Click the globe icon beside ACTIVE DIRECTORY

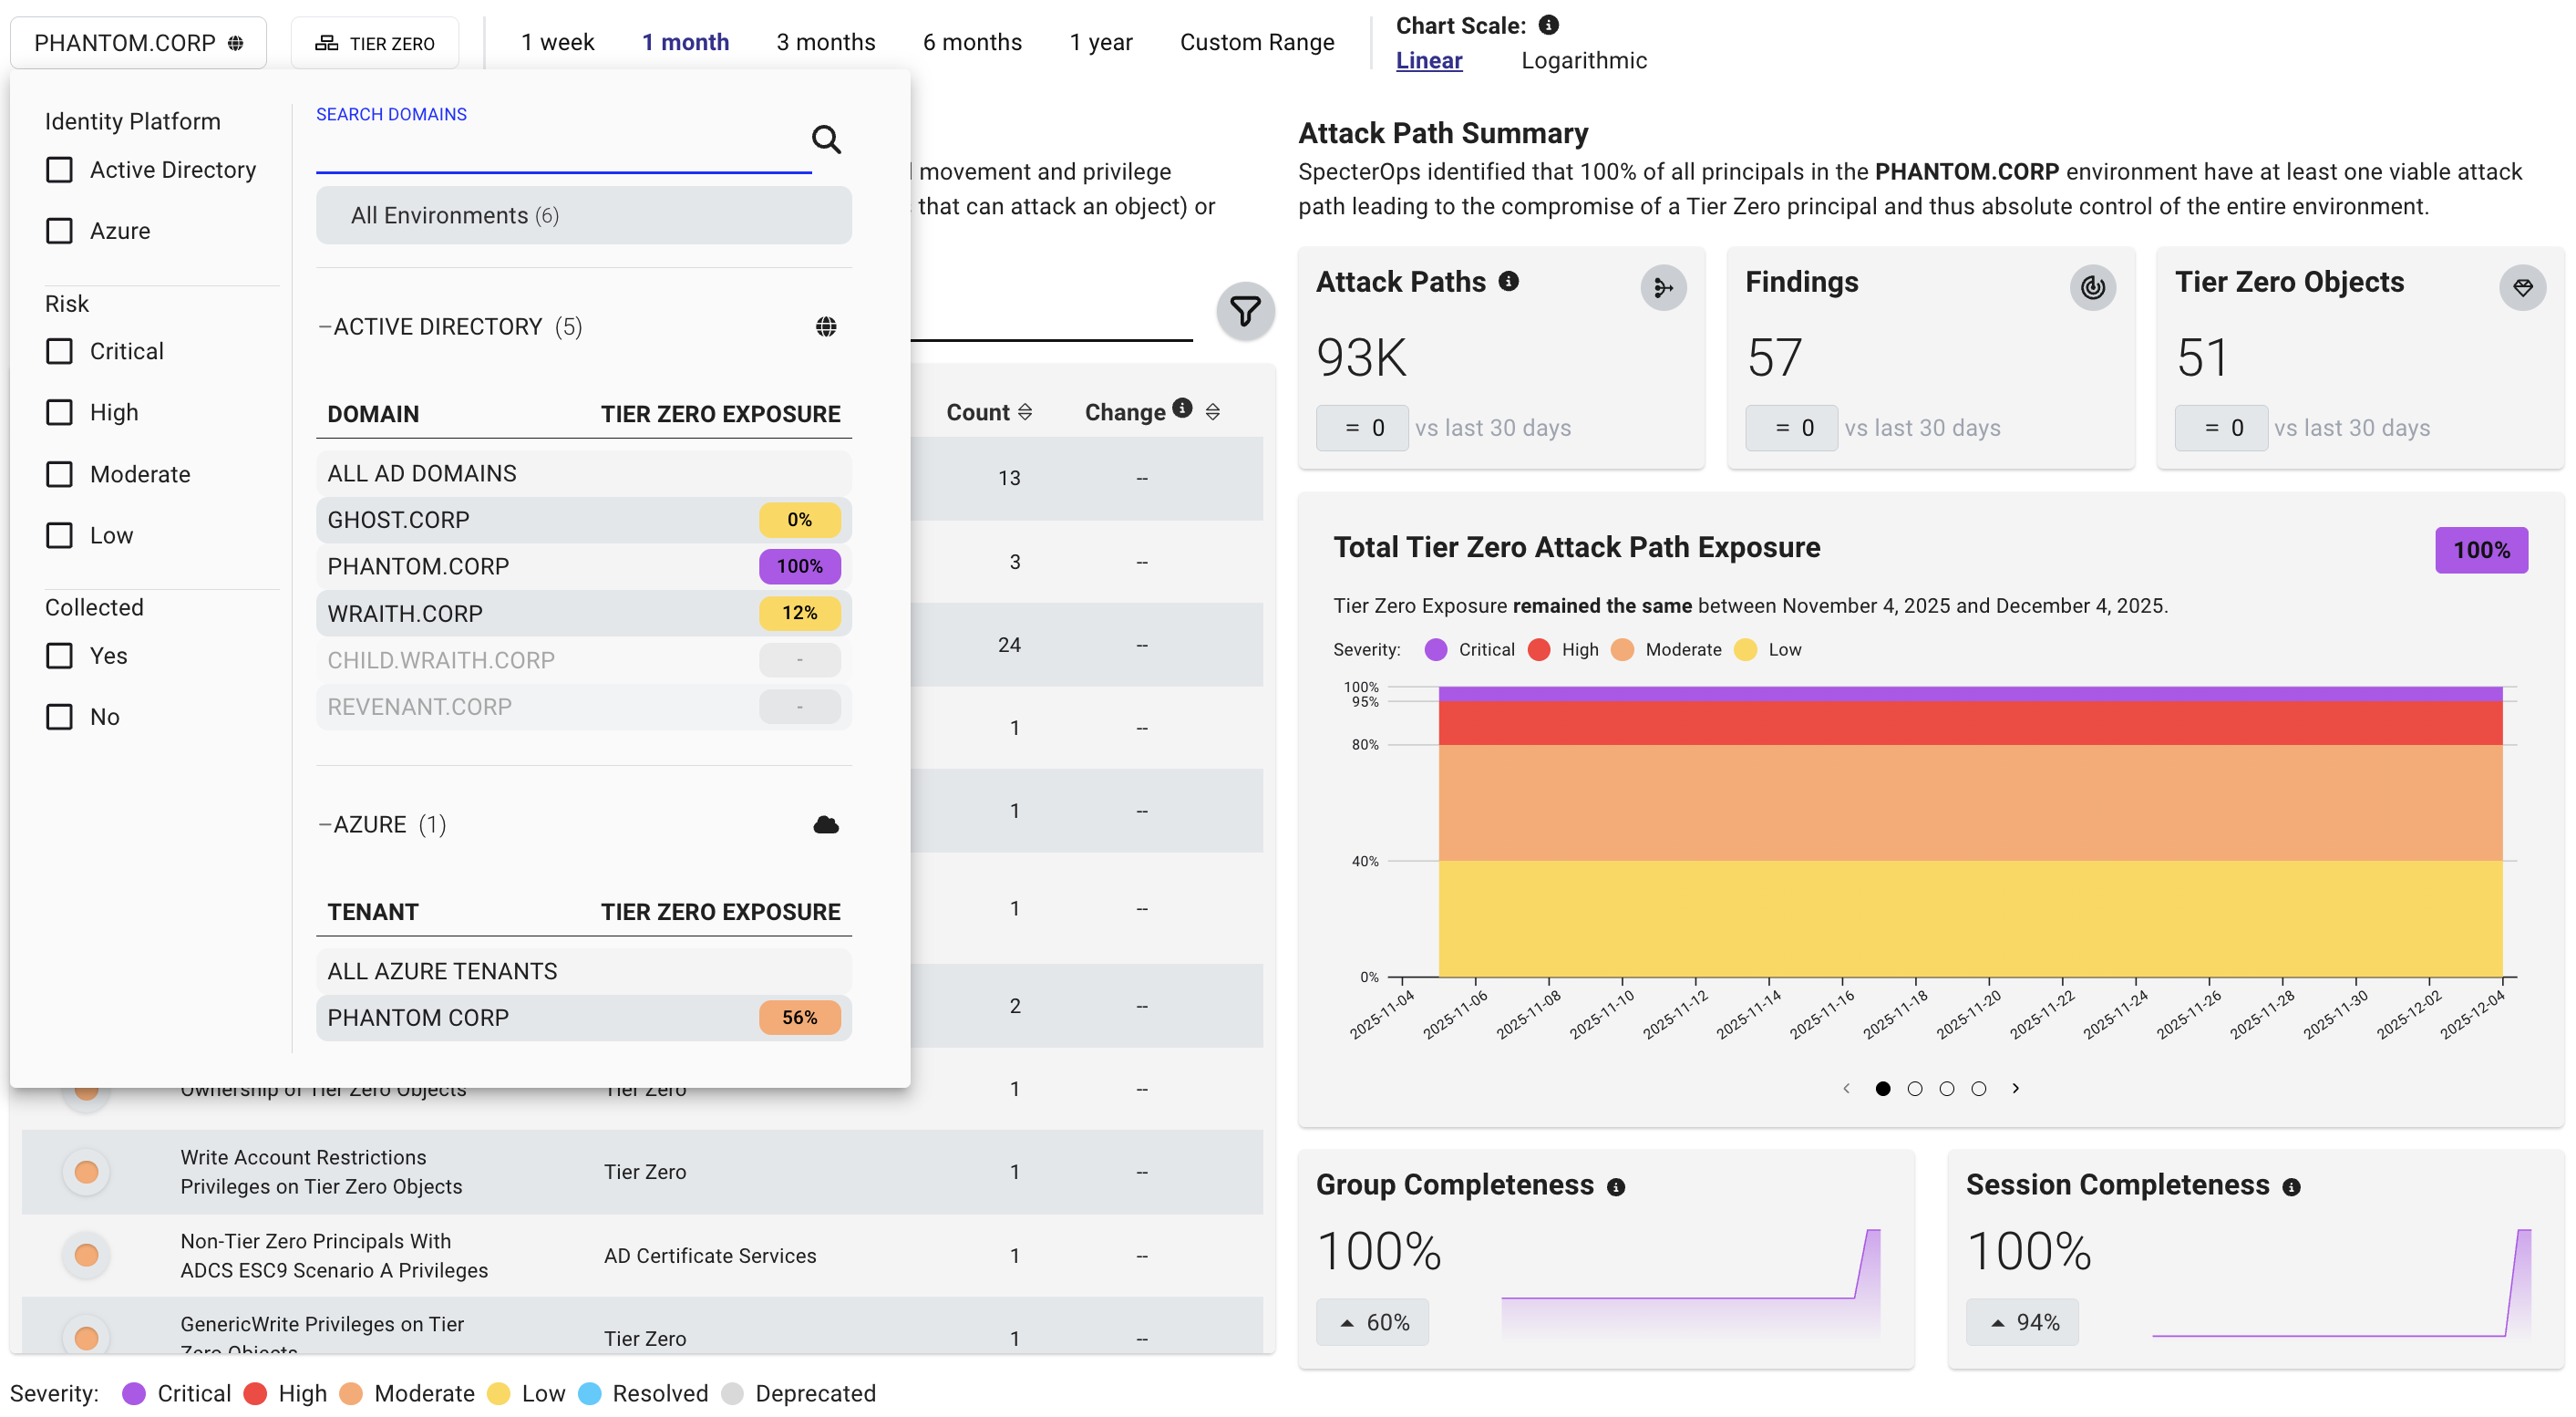826,326
